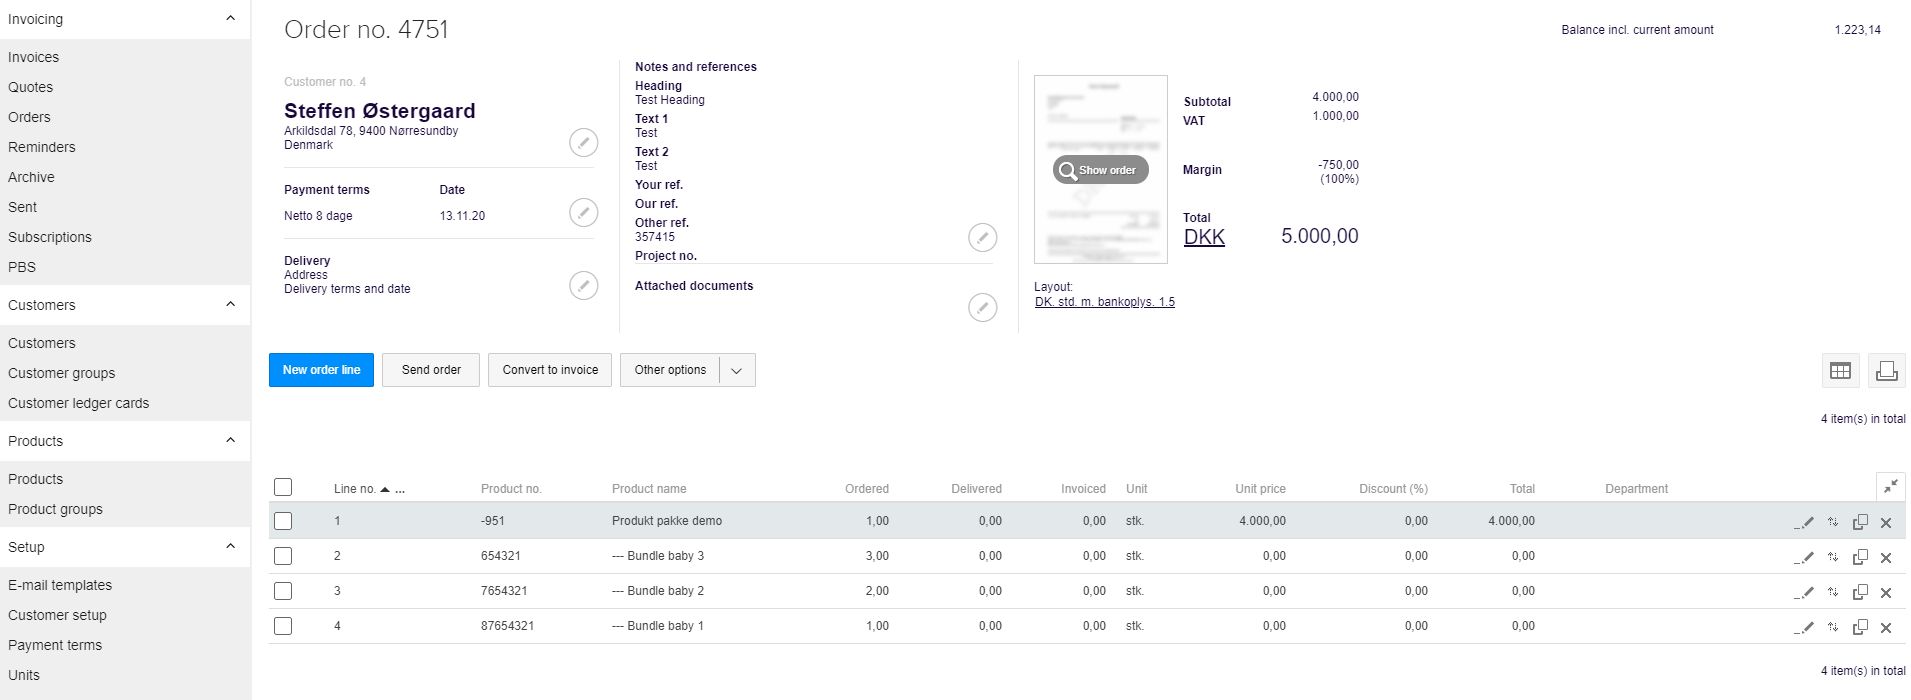Show order preview thumbnail
This screenshot has width=1911, height=700.
[1100, 170]
